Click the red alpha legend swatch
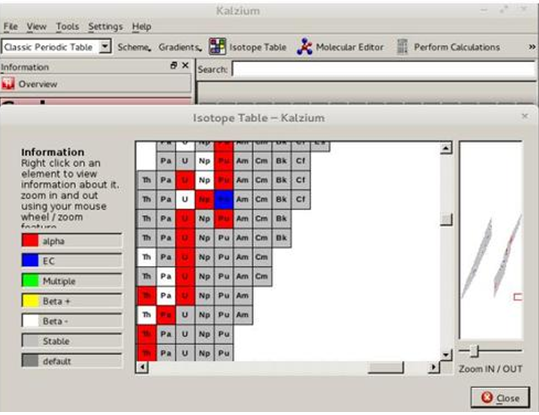Viewport: 539px width, 415px height. pos(30,241)
